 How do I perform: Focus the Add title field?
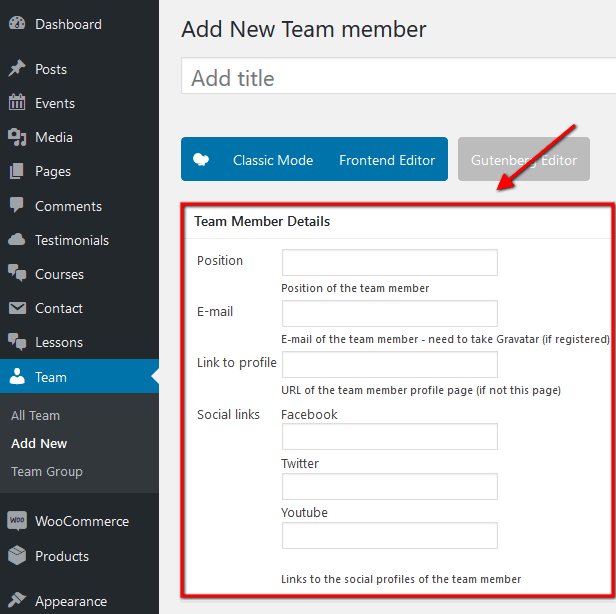click(x=398, y=76)
